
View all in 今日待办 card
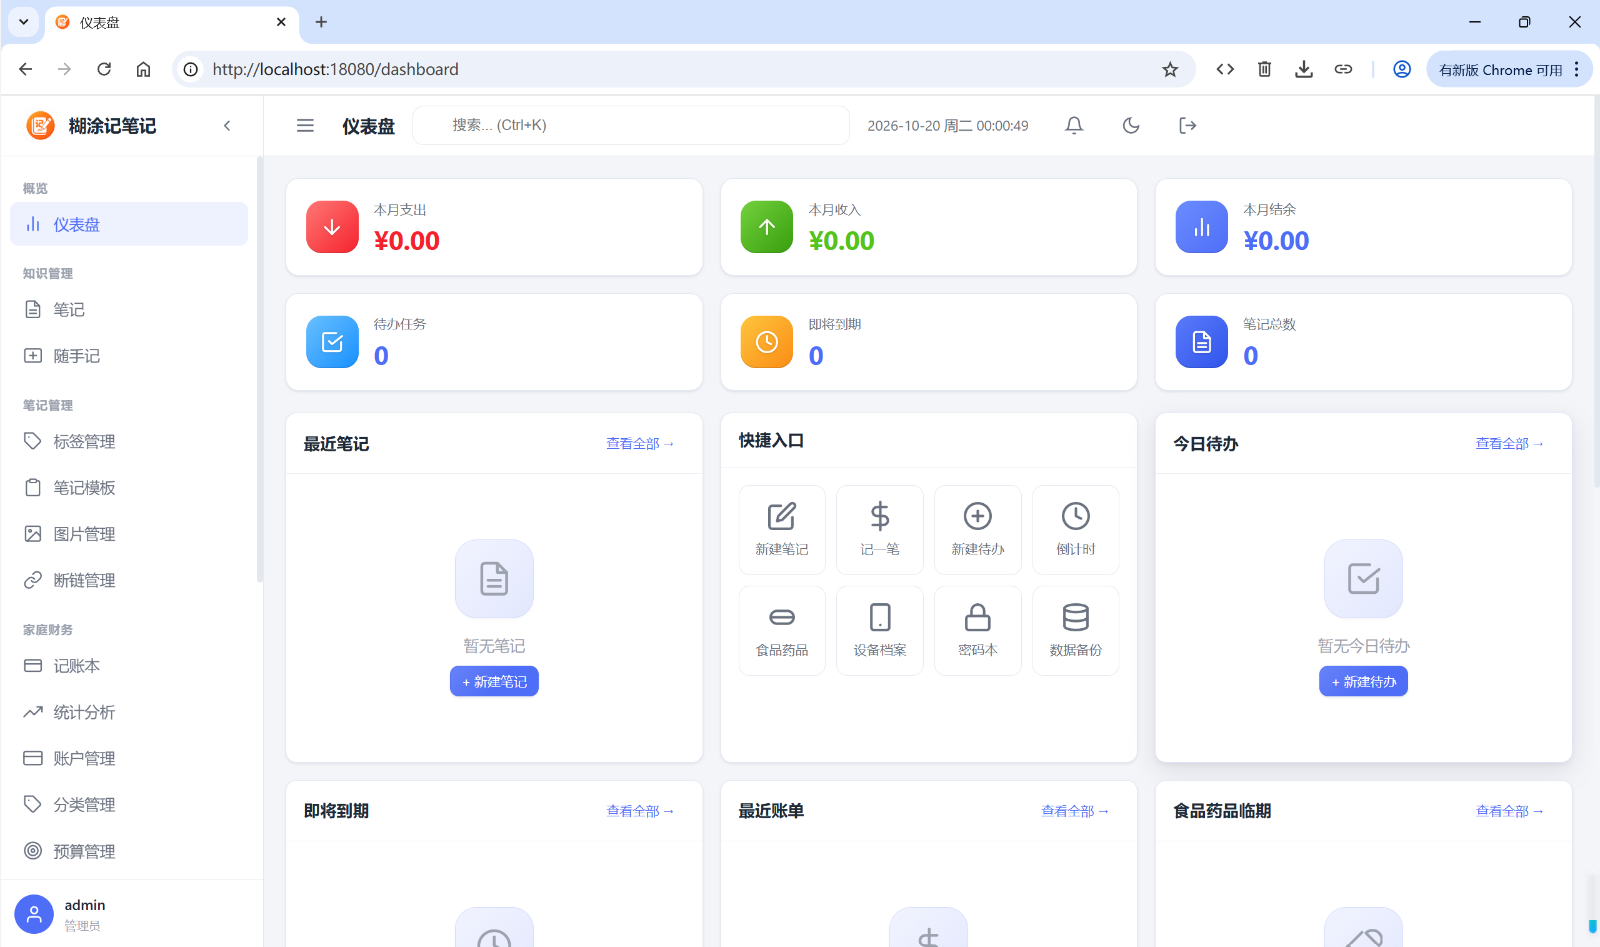(x=1510, y=443)
